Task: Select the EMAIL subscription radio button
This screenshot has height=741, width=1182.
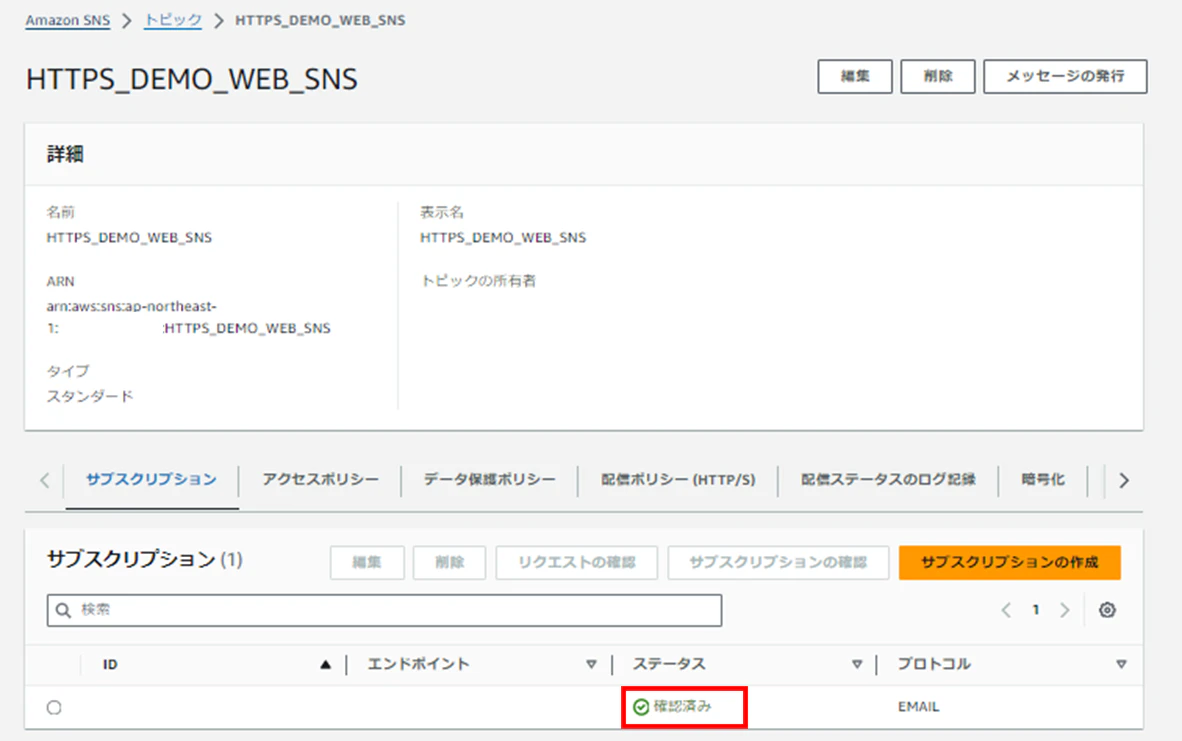Action: [54, 707]
